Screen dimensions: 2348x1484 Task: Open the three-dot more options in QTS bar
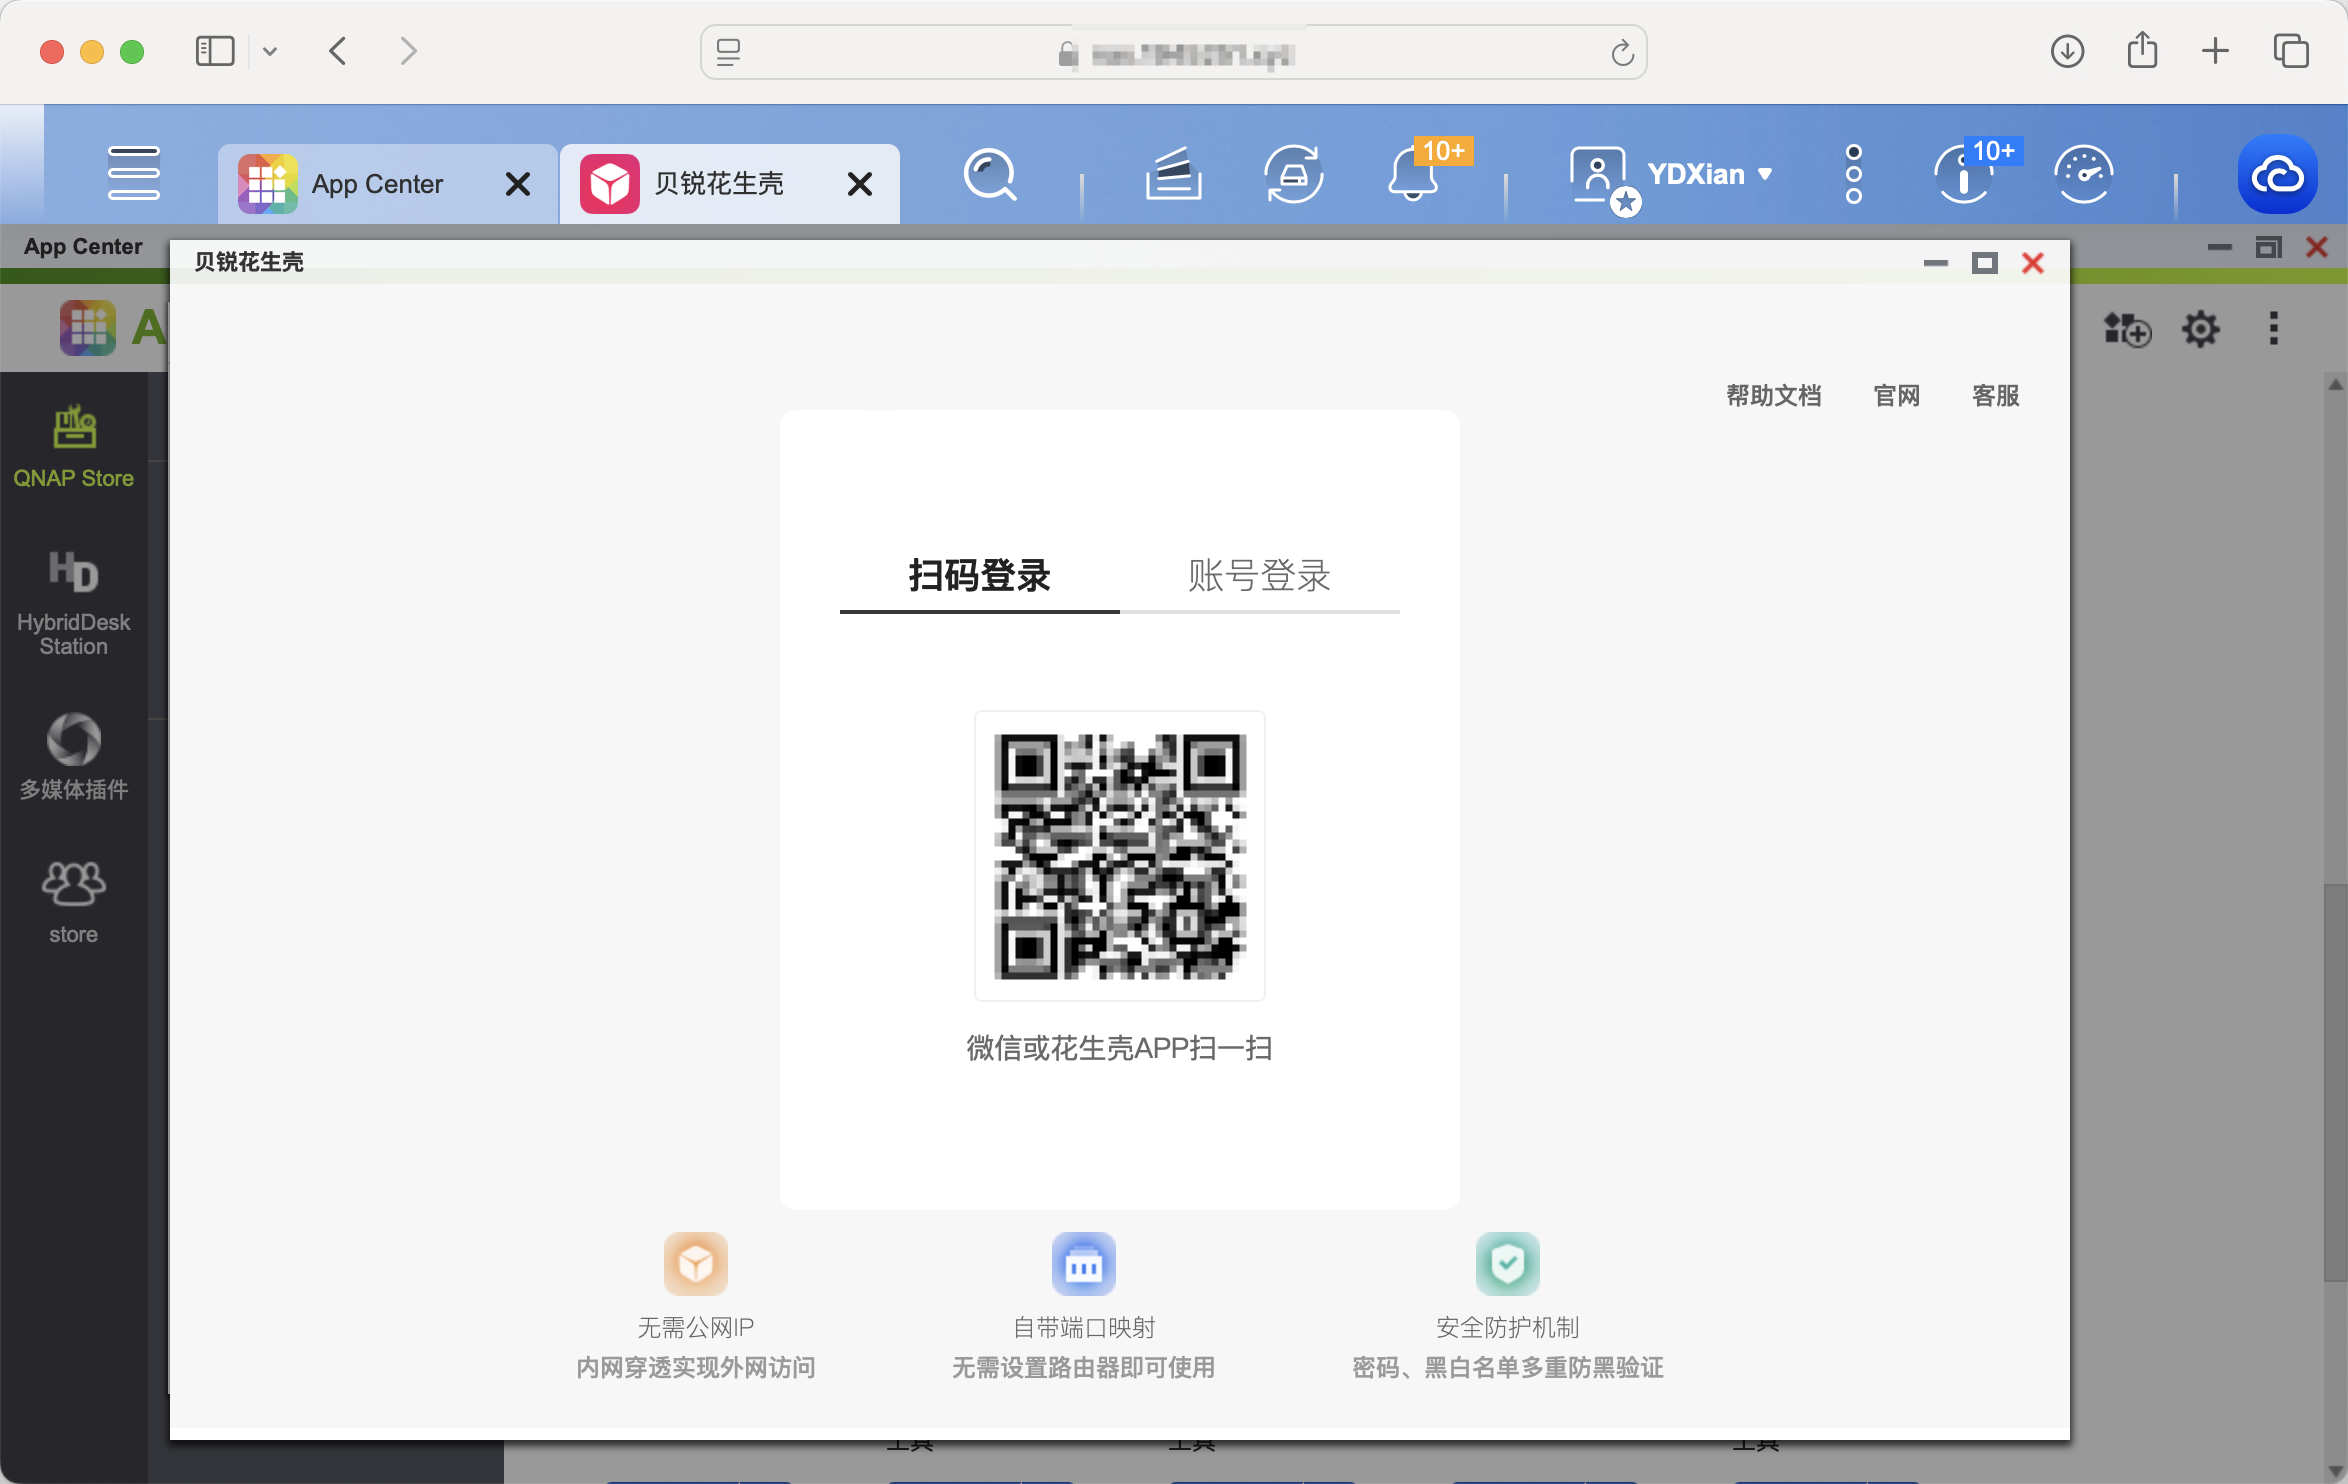[1854, 174]
